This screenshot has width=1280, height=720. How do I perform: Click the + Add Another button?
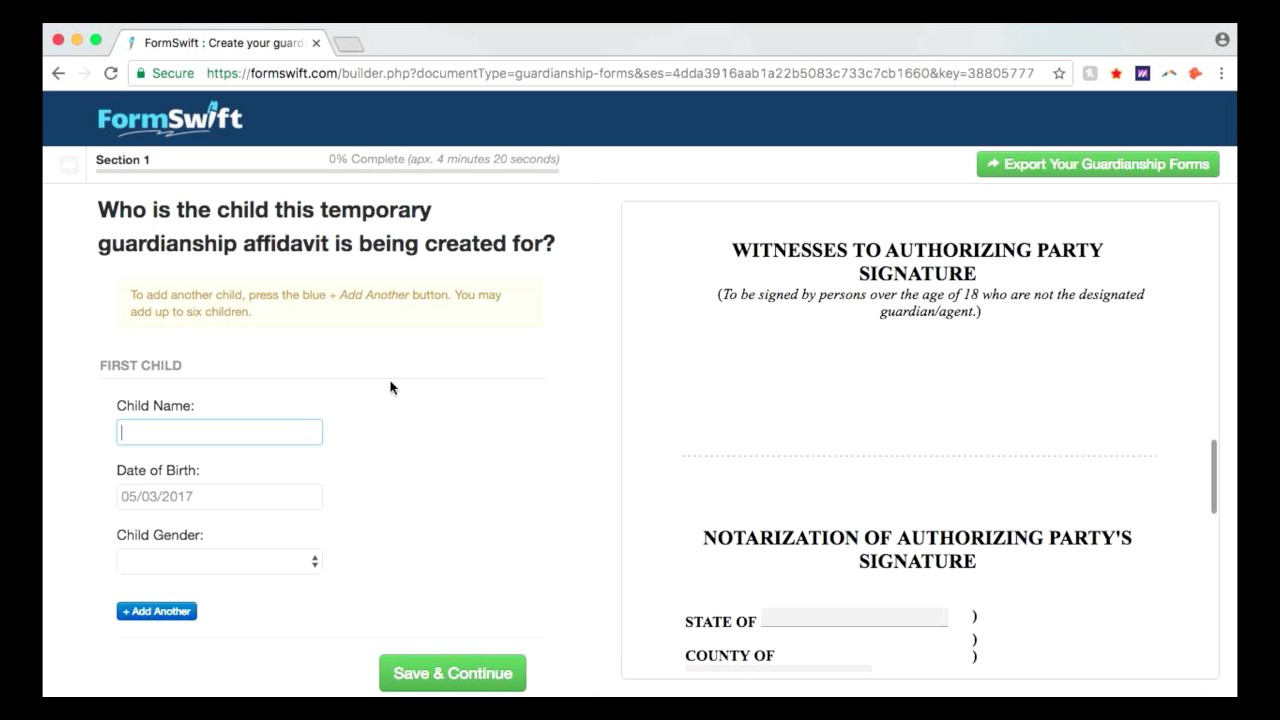(x=157, y=611)
